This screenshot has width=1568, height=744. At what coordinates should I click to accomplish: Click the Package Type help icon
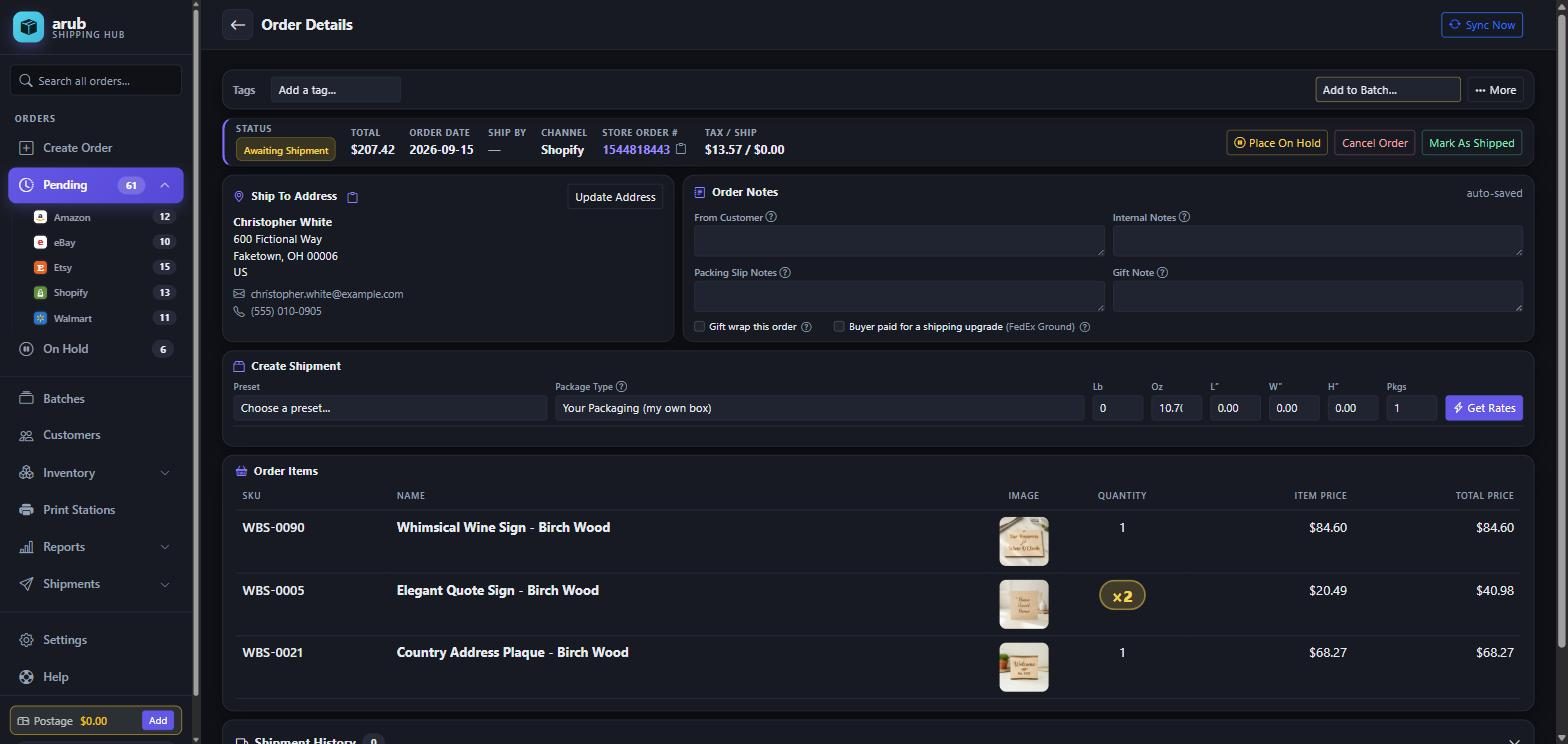click(622, 387)
